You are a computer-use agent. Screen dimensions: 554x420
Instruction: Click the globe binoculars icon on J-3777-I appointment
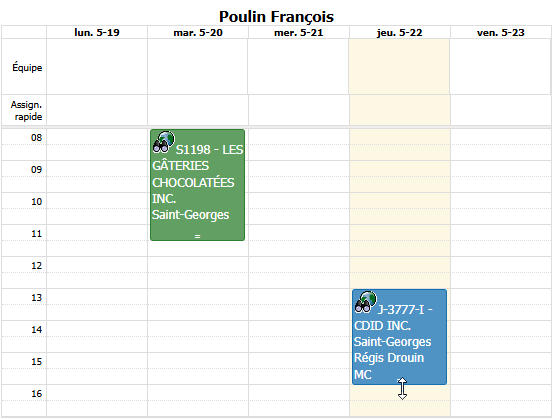tap(366, 302)
